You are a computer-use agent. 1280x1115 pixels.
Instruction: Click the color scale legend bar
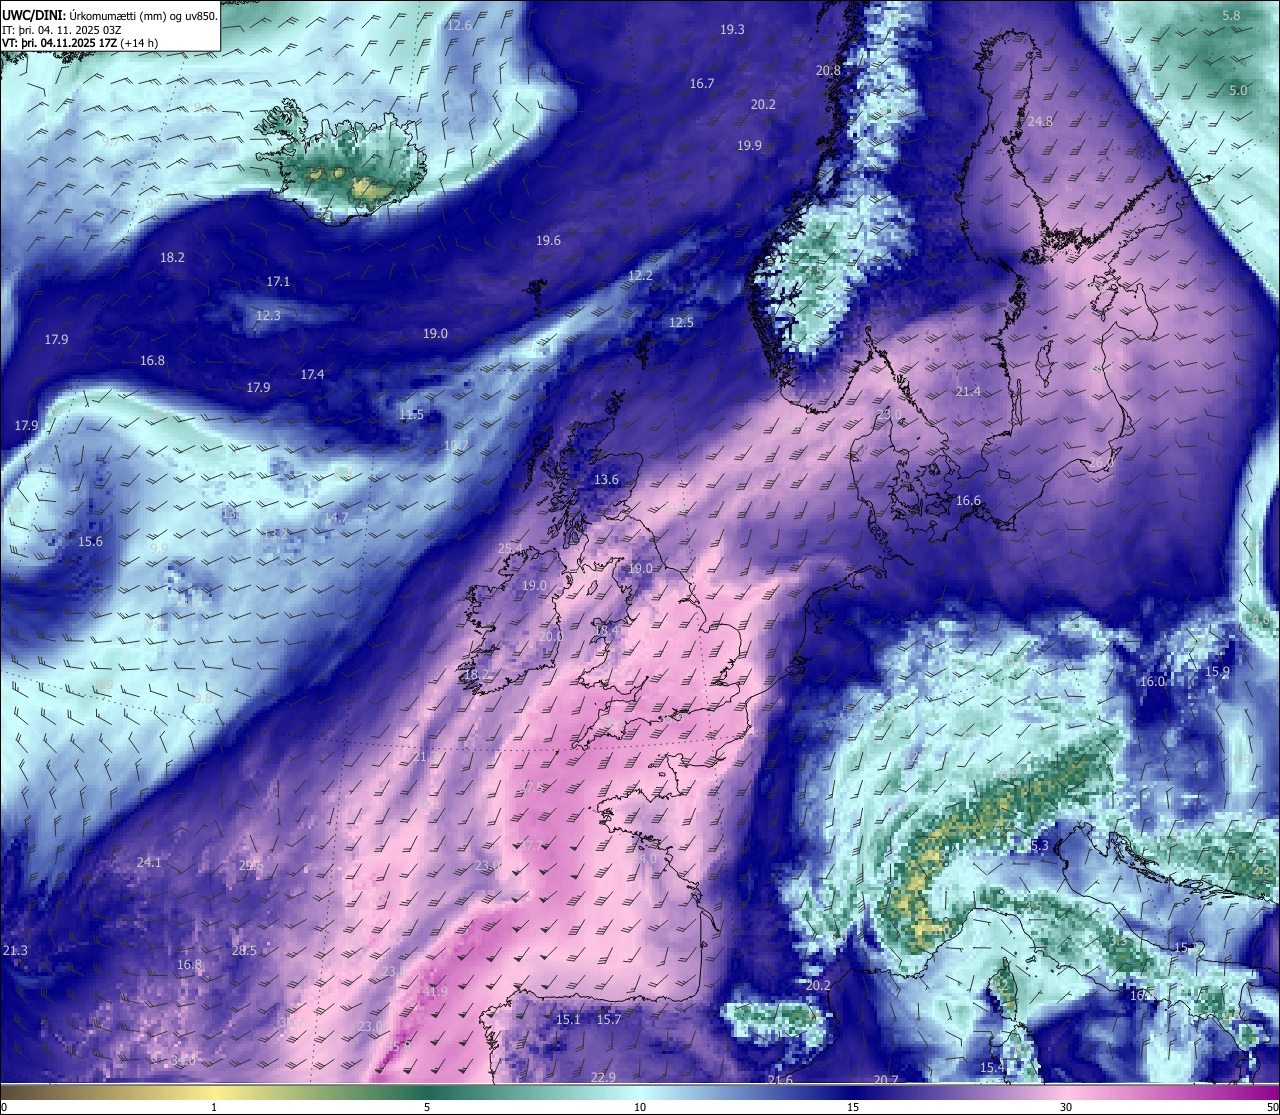640,1090
